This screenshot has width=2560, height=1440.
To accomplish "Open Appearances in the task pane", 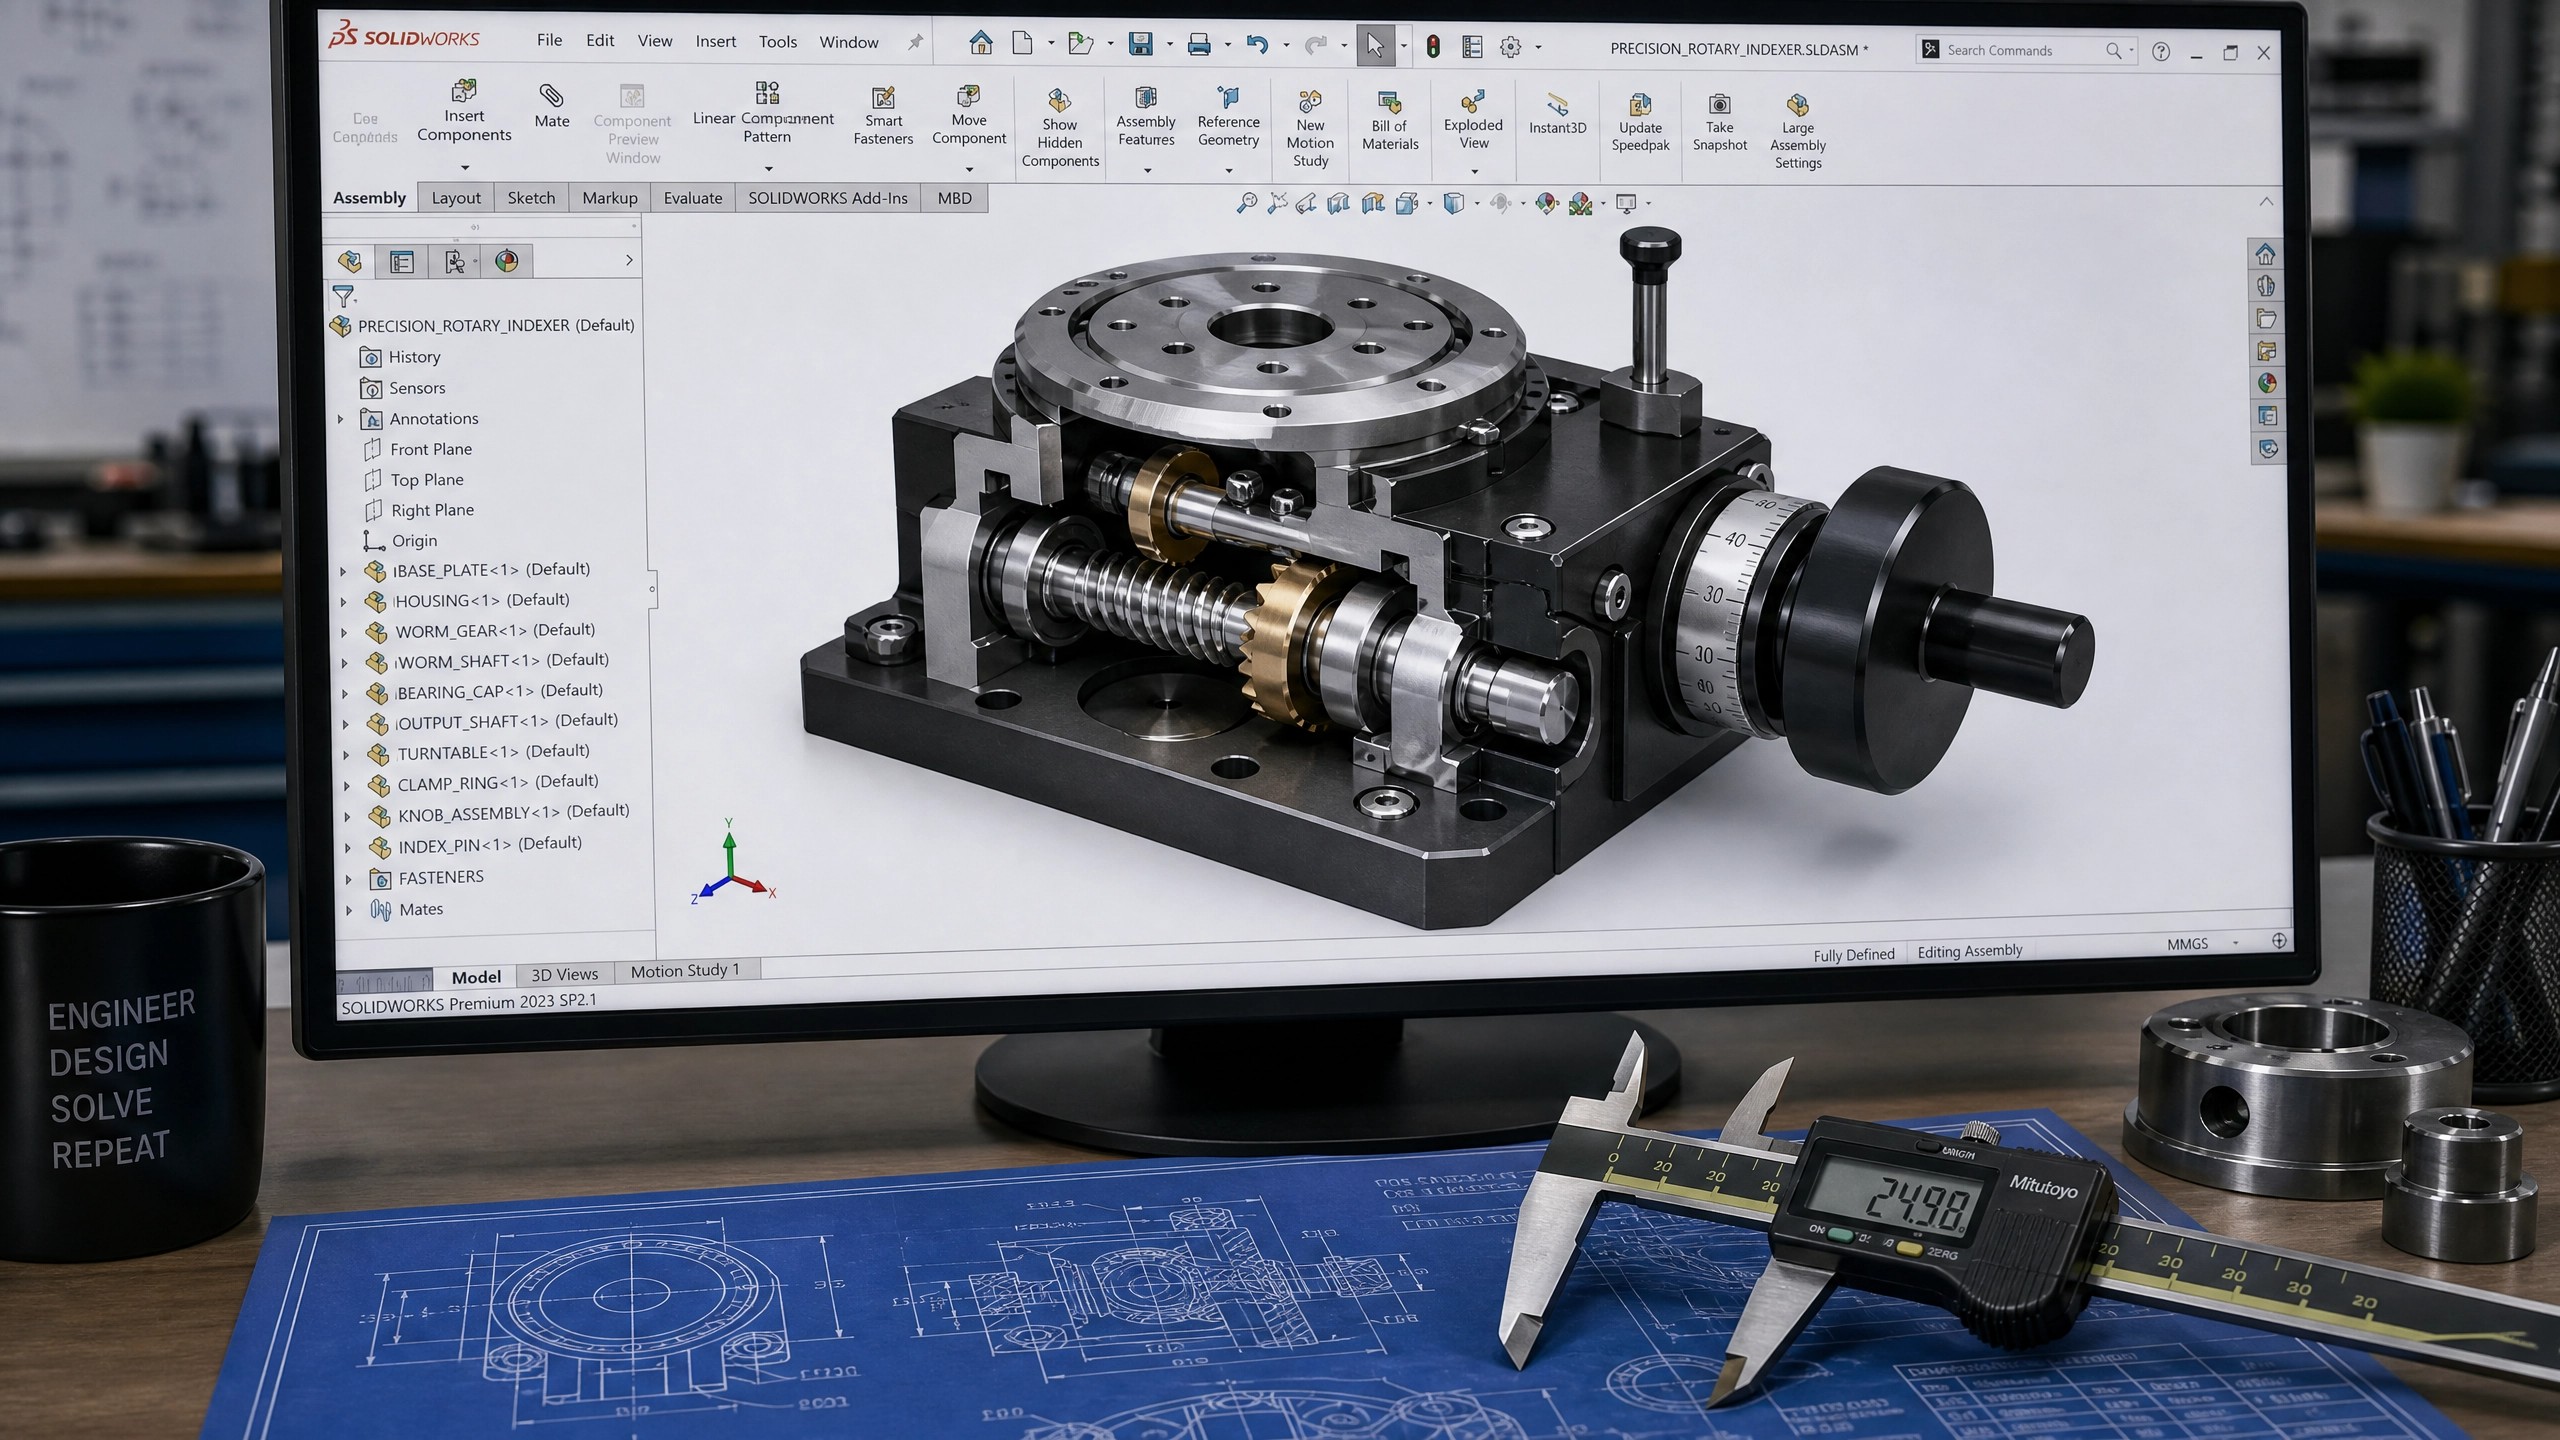I will 2266,383.
